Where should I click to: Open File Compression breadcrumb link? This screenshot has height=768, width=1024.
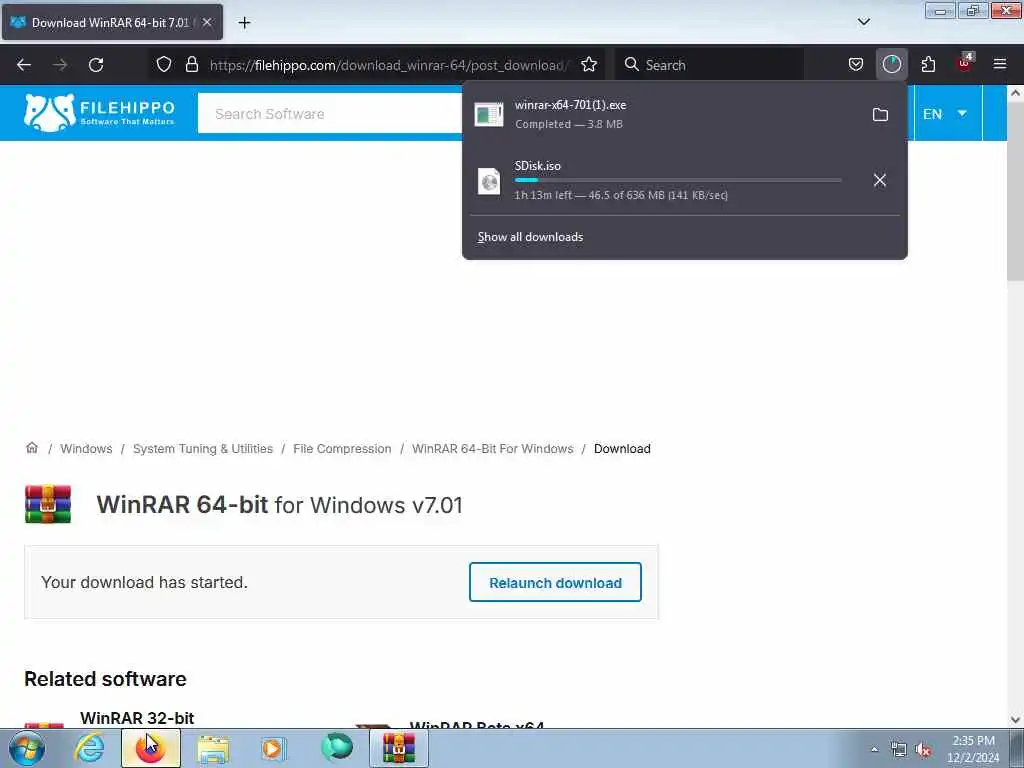pos(342,449)
